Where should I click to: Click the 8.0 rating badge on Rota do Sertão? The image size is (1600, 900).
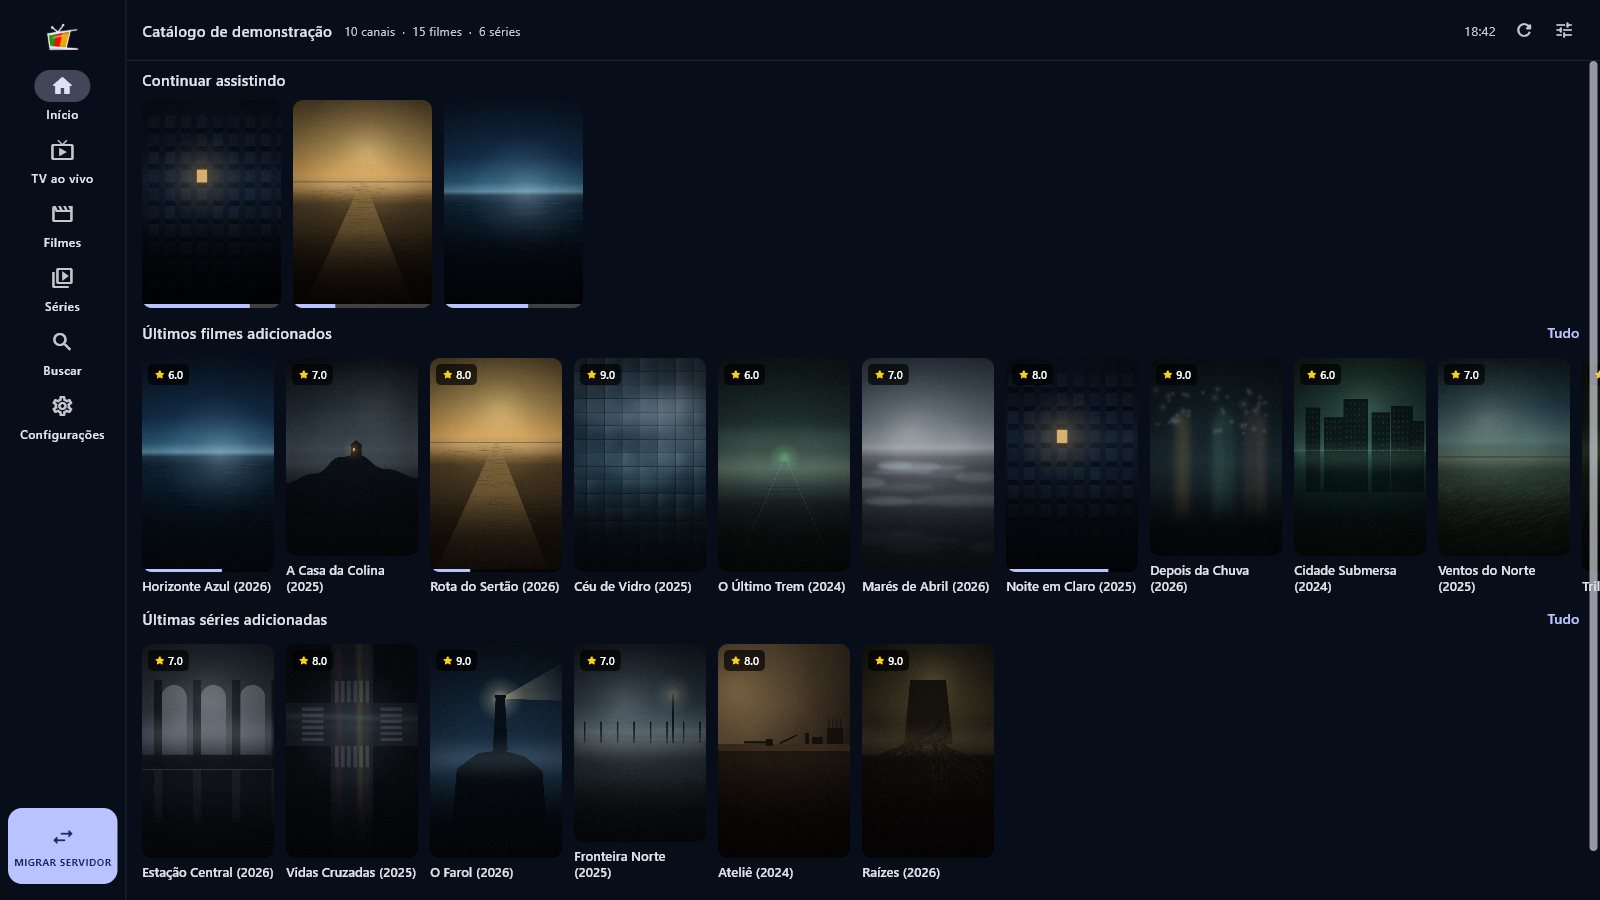[456, 375]
